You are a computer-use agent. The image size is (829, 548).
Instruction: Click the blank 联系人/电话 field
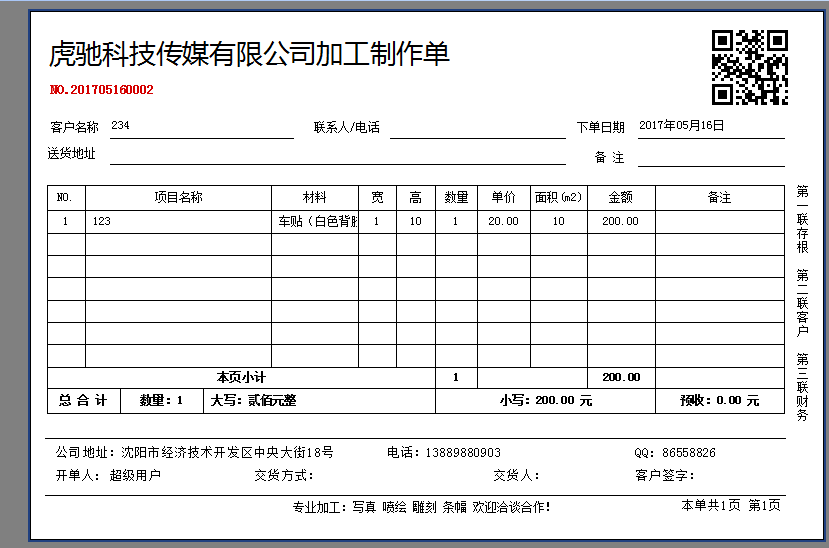pos(477,128)
